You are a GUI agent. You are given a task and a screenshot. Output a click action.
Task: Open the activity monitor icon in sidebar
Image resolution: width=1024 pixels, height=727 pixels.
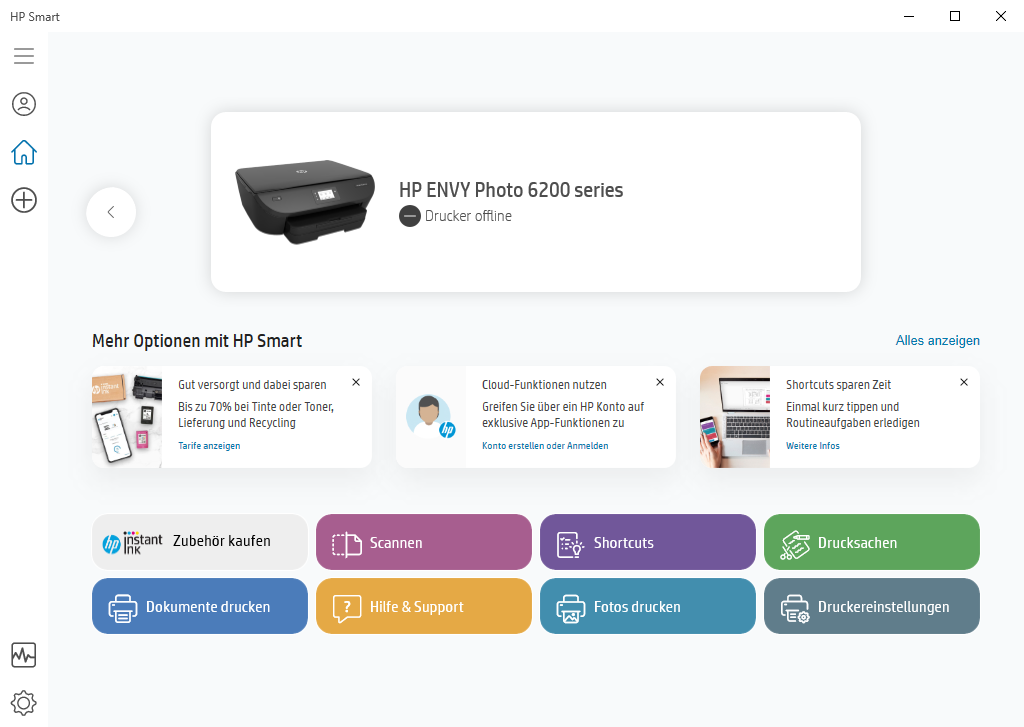(x=24, y=654)
